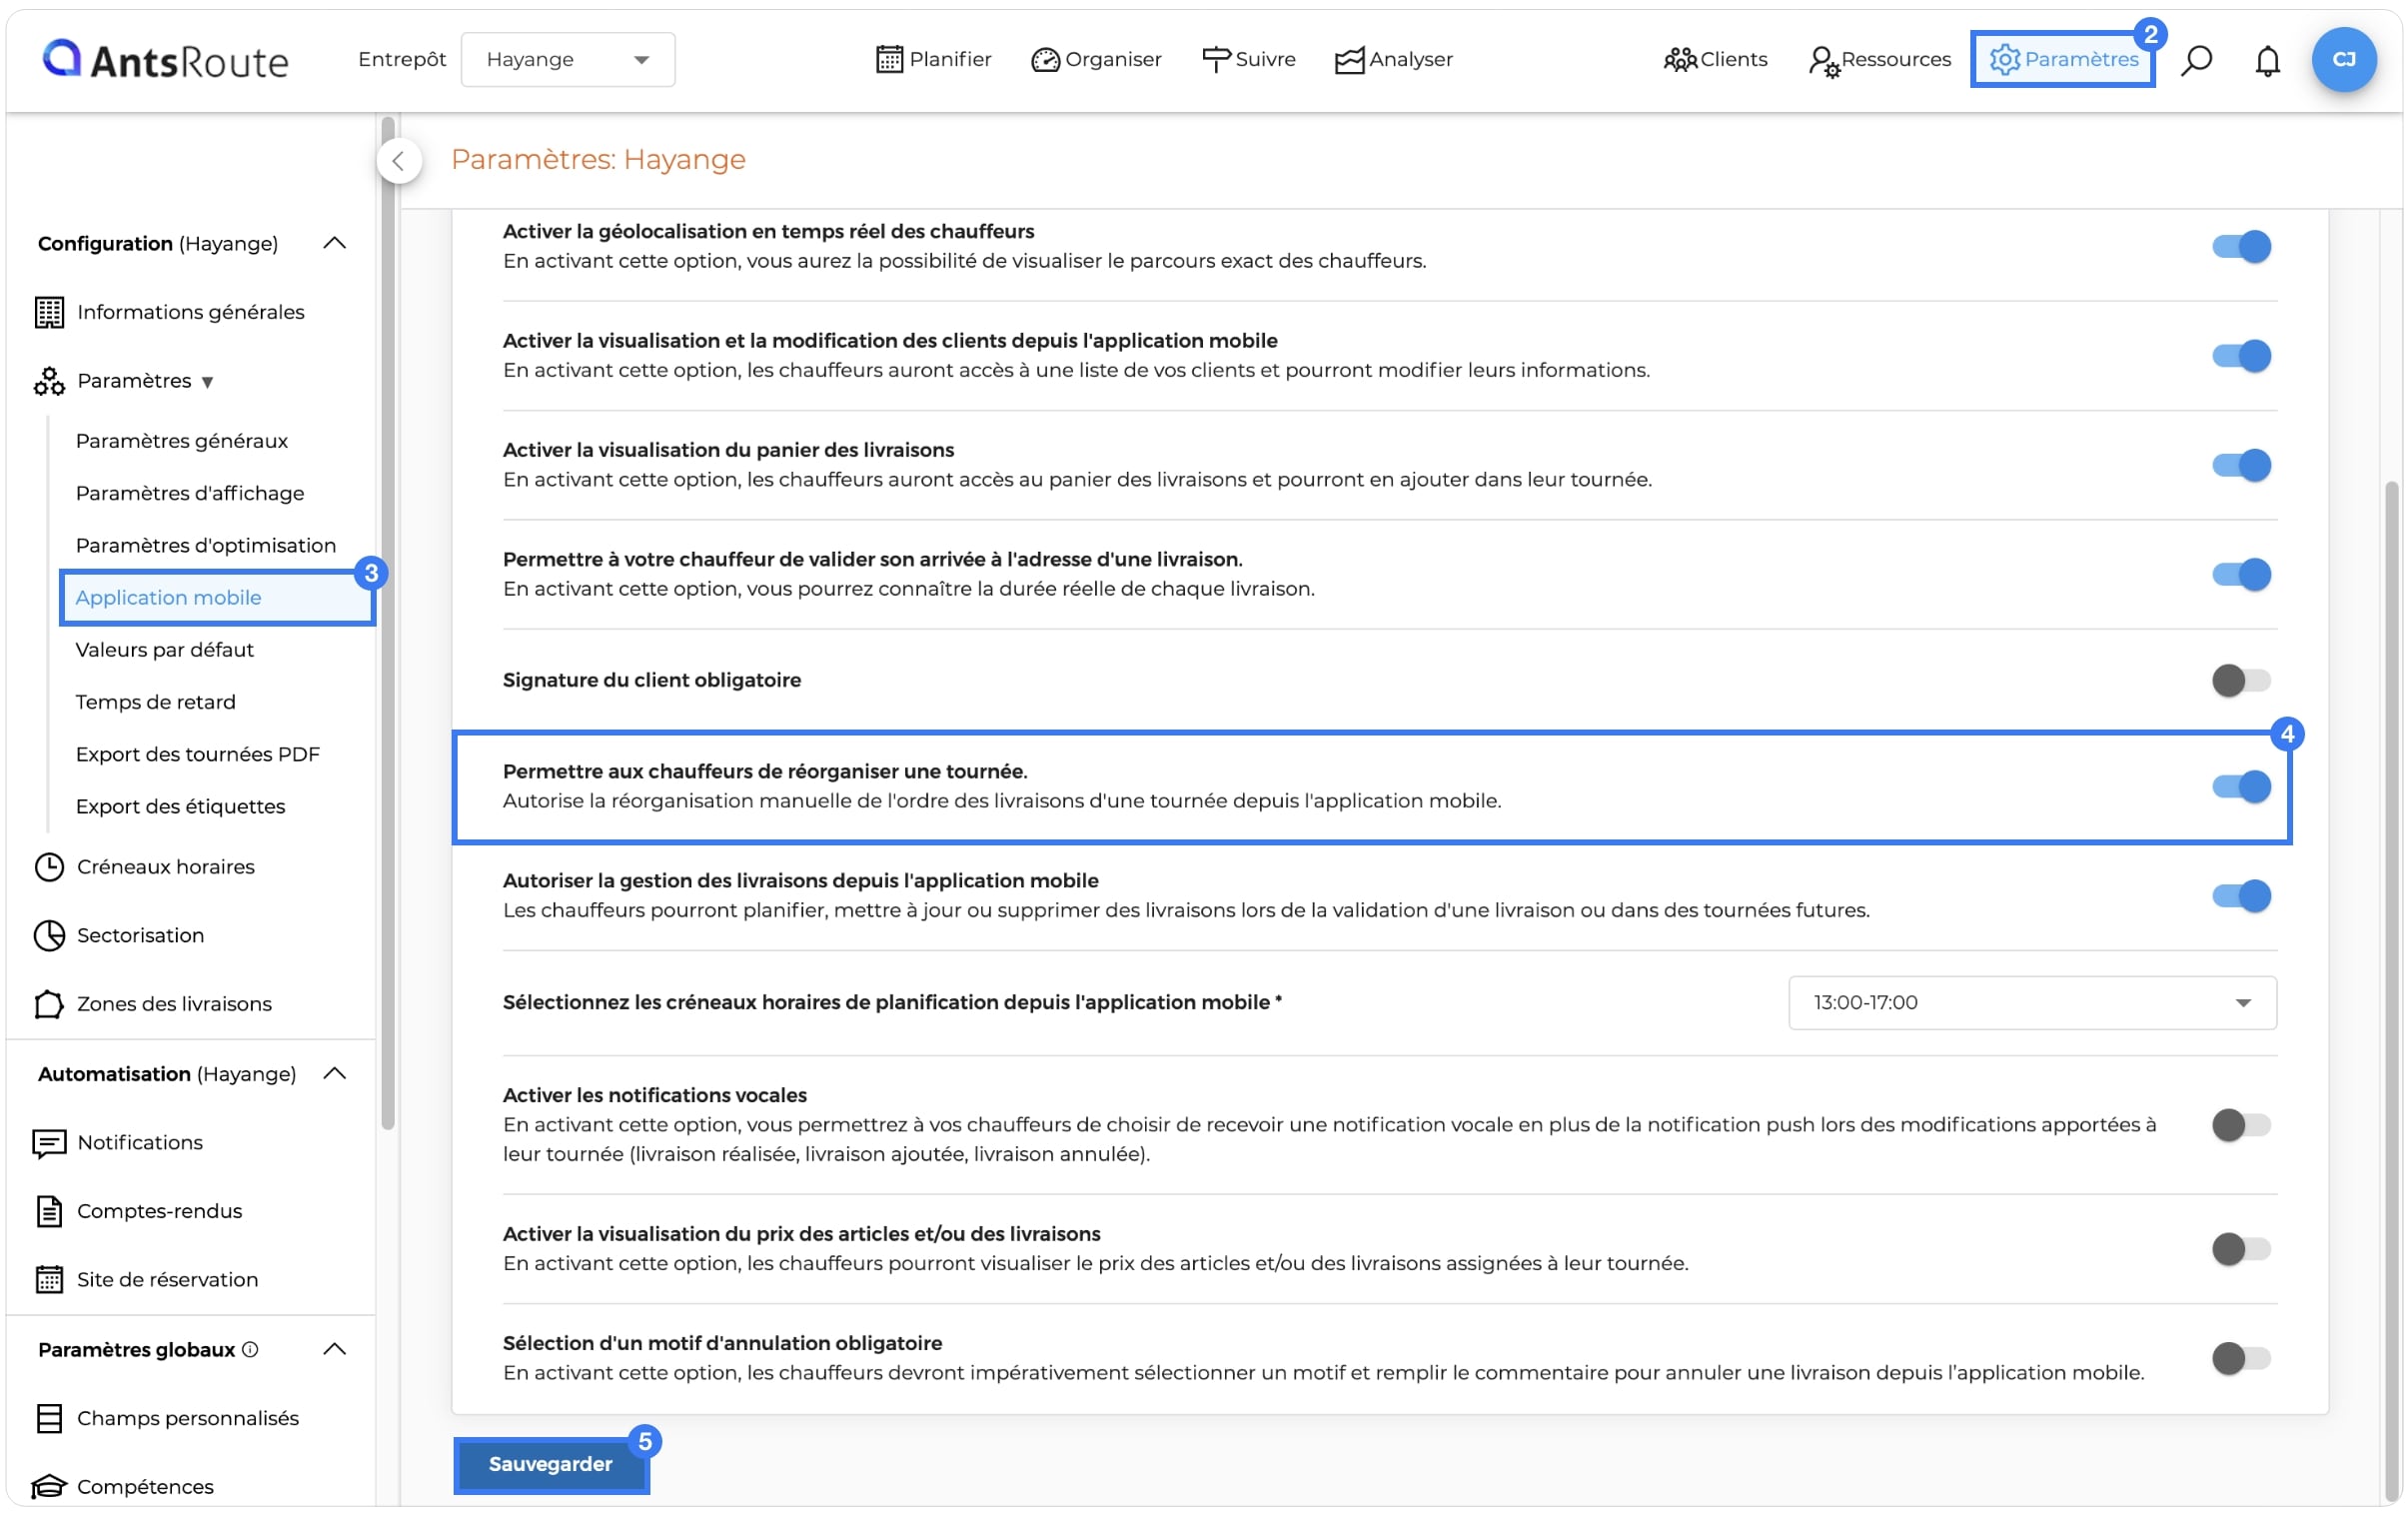This screenshot has height=1515, width=2408.
Task: Toggle delivery management from mobile app
Action: (x=2241, y=896)
